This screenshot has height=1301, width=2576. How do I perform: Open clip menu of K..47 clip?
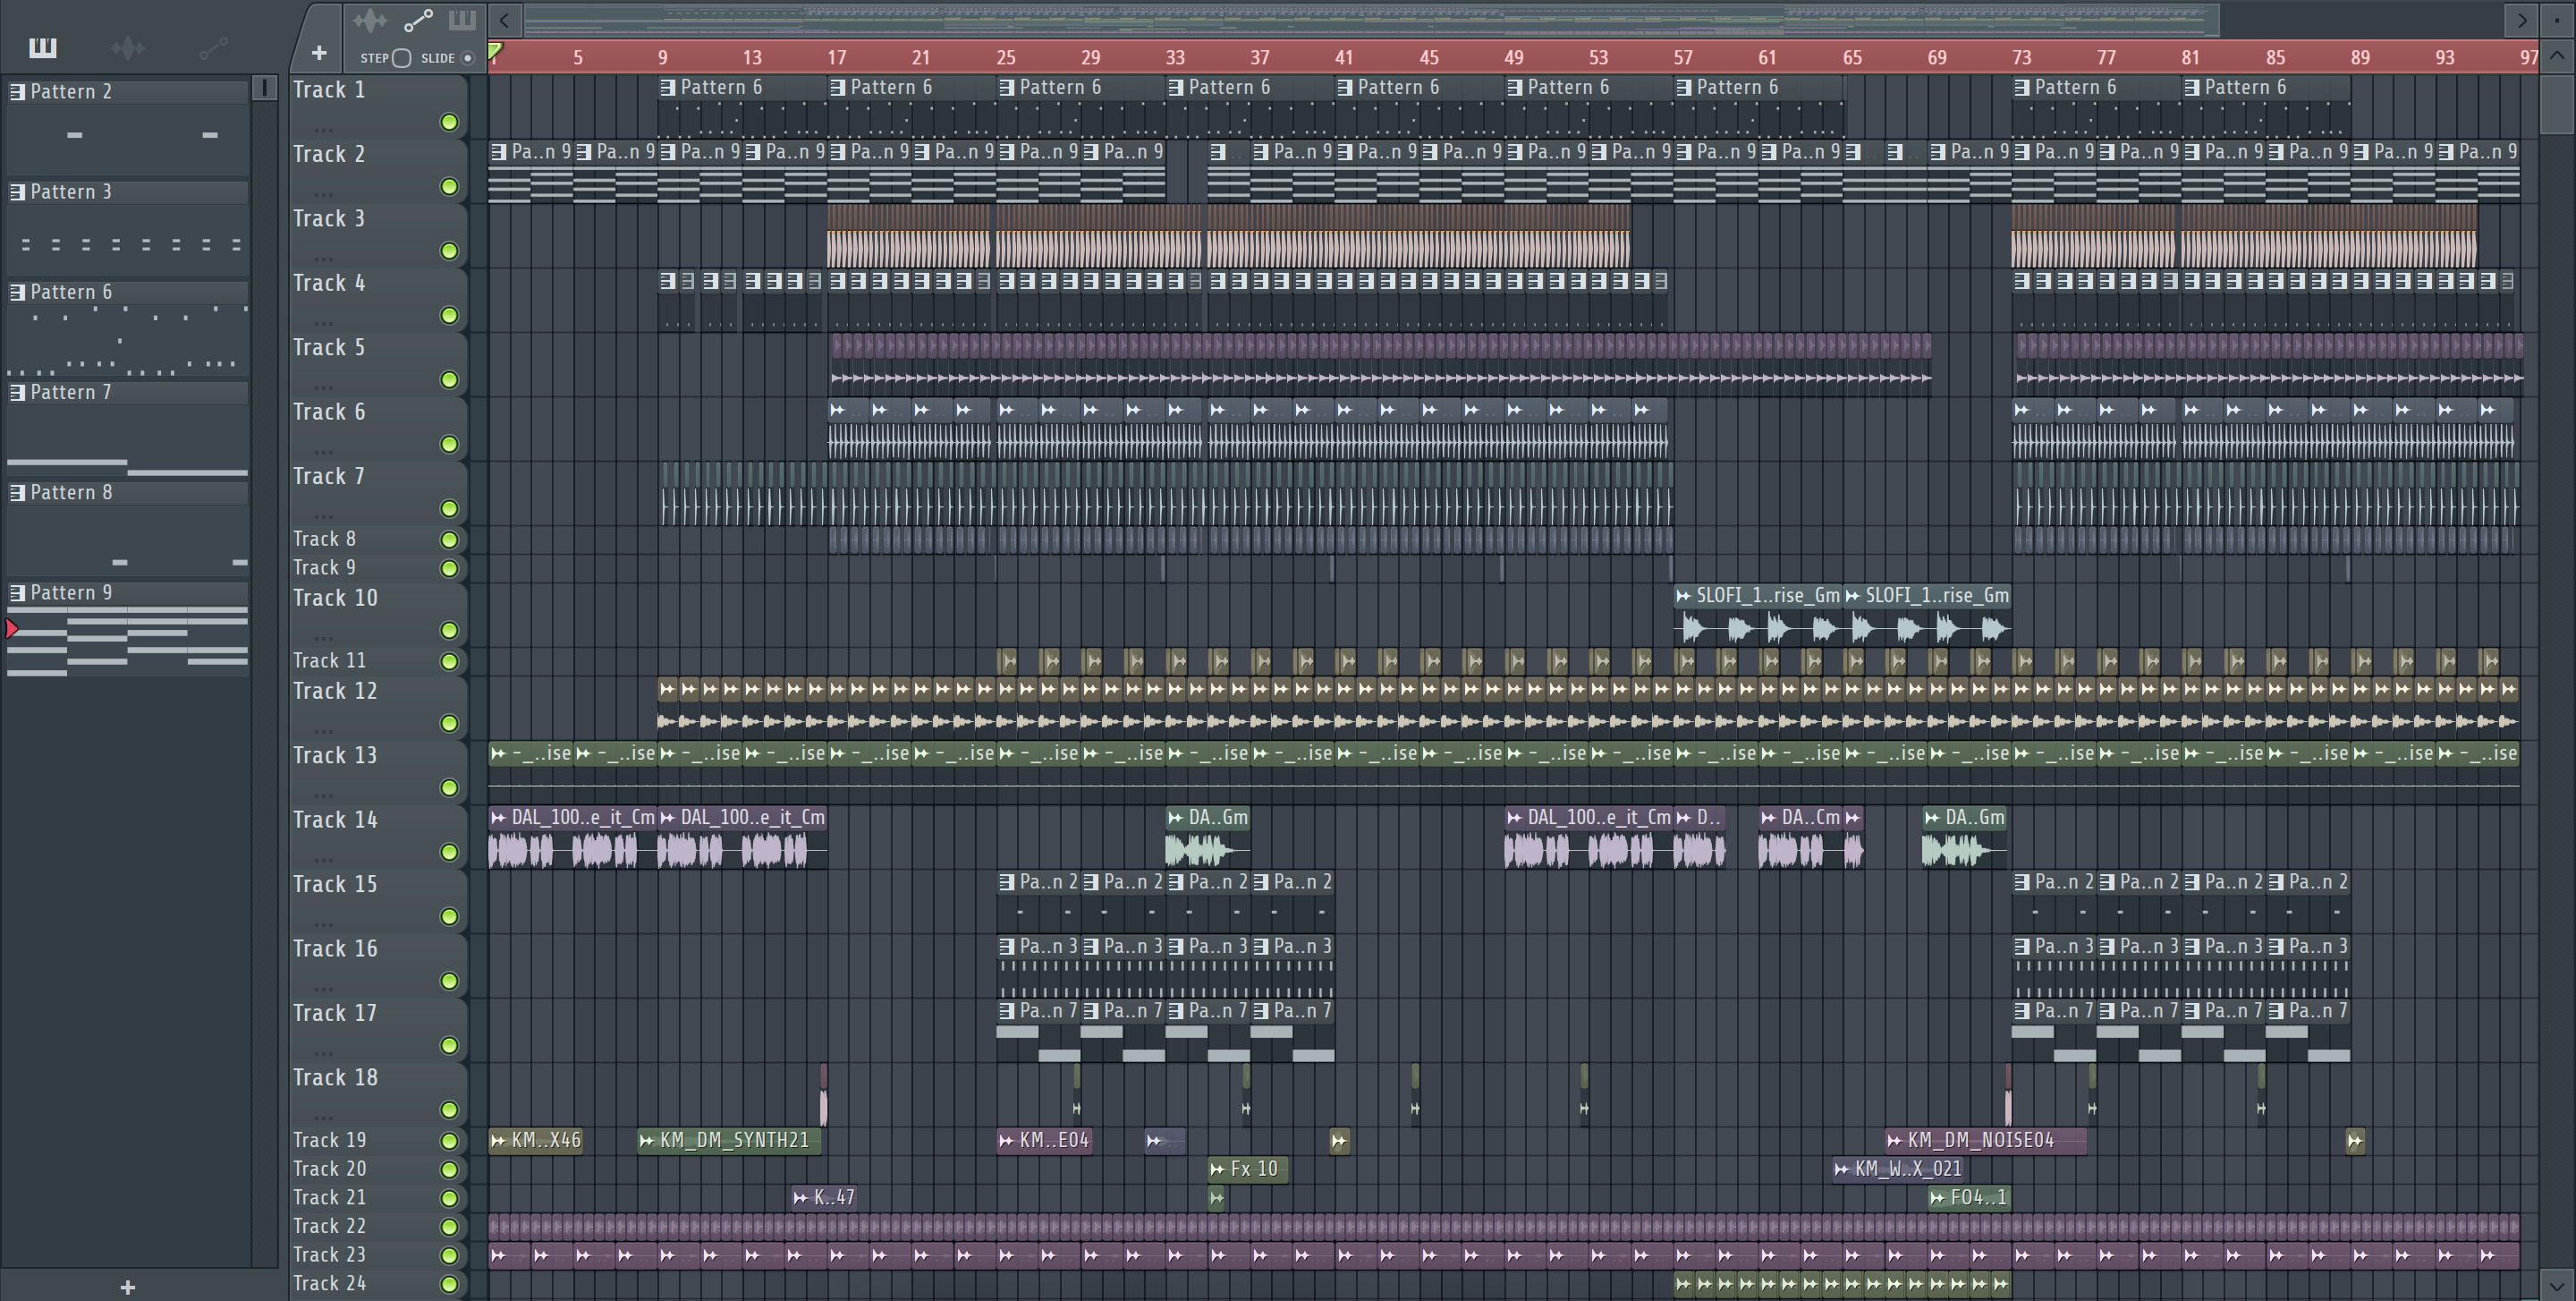pyautogui.click(x=801, y=1198)
